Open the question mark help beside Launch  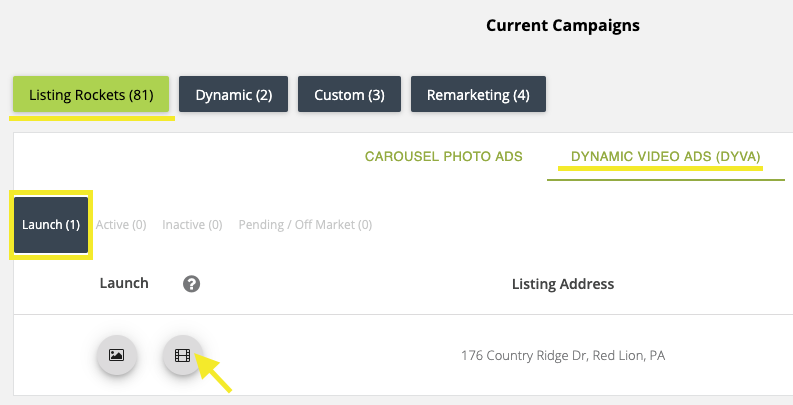pos(192,284)
